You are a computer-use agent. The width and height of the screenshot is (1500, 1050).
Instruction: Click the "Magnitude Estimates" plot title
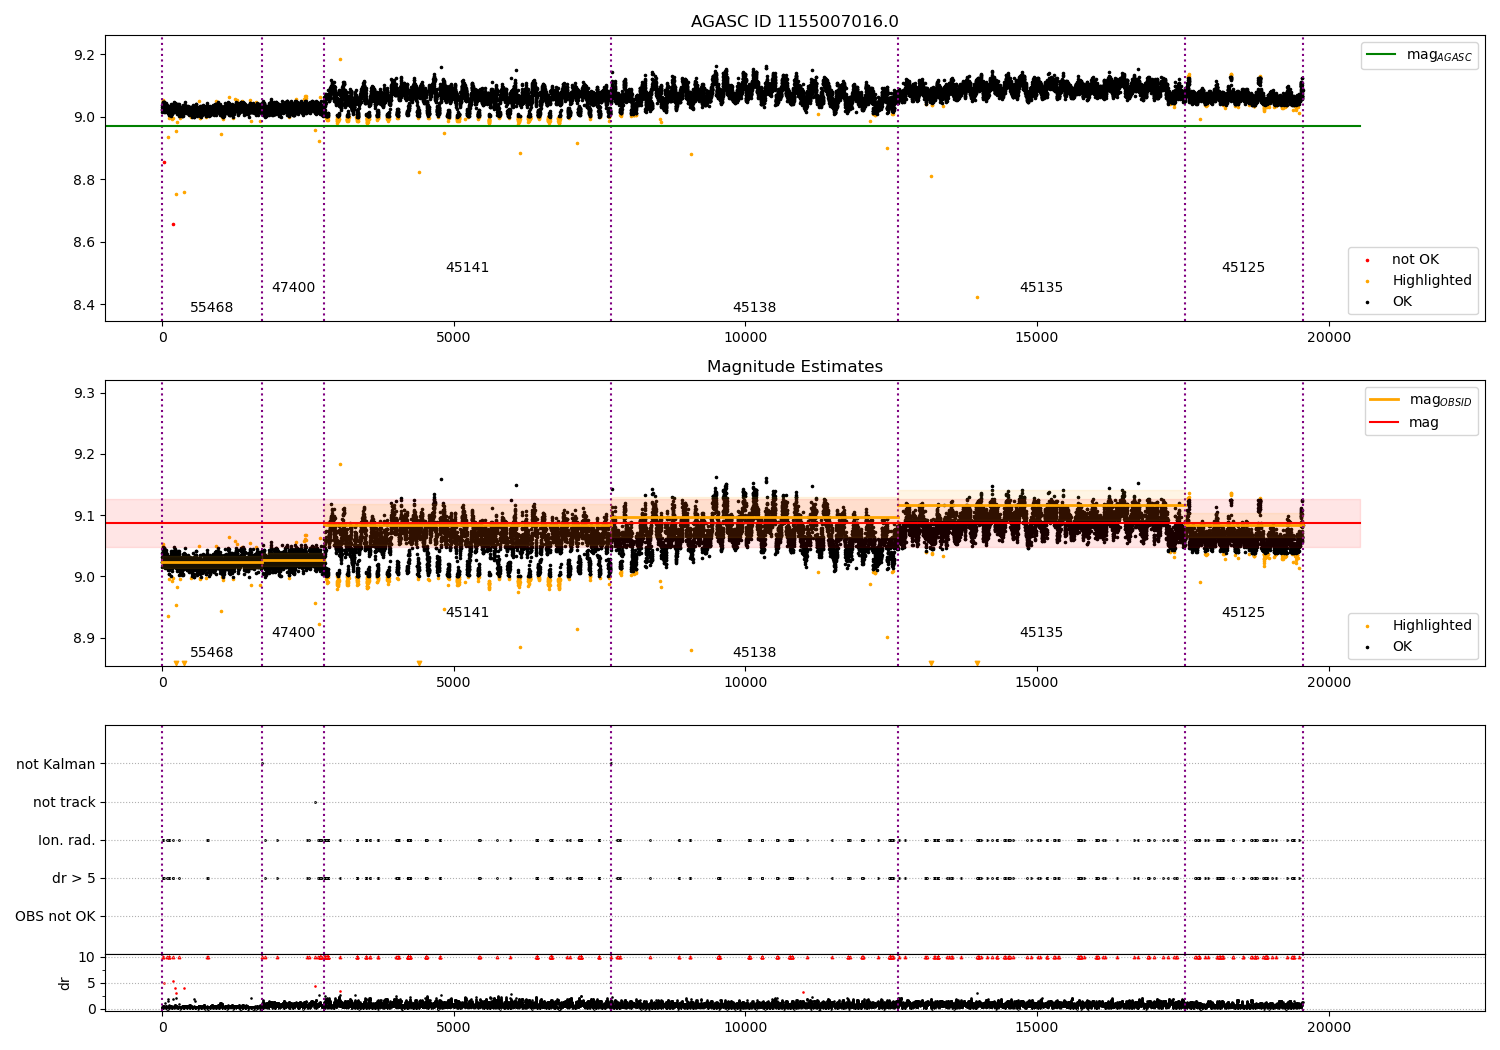coord(794,367)
